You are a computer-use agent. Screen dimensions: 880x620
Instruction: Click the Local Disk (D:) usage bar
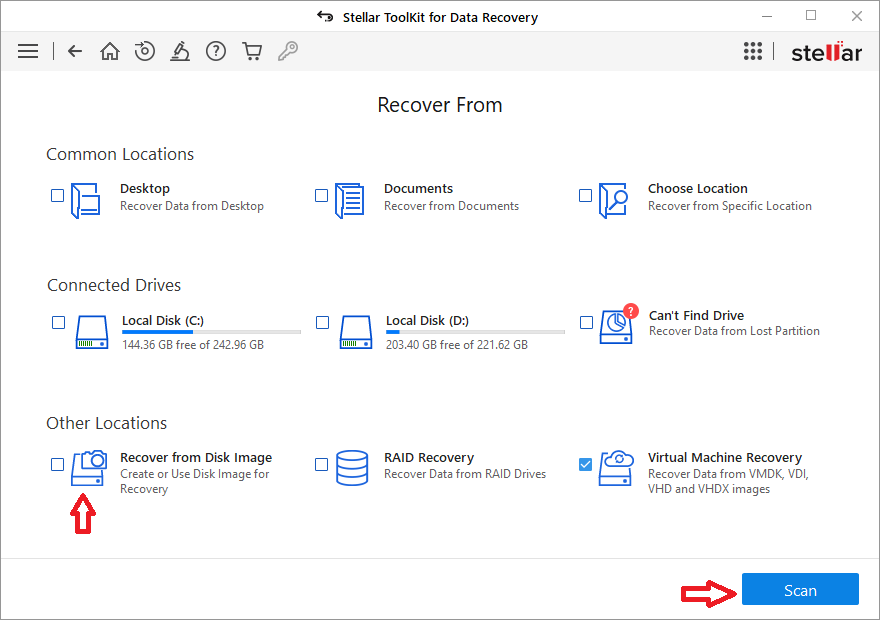(475, 332)
